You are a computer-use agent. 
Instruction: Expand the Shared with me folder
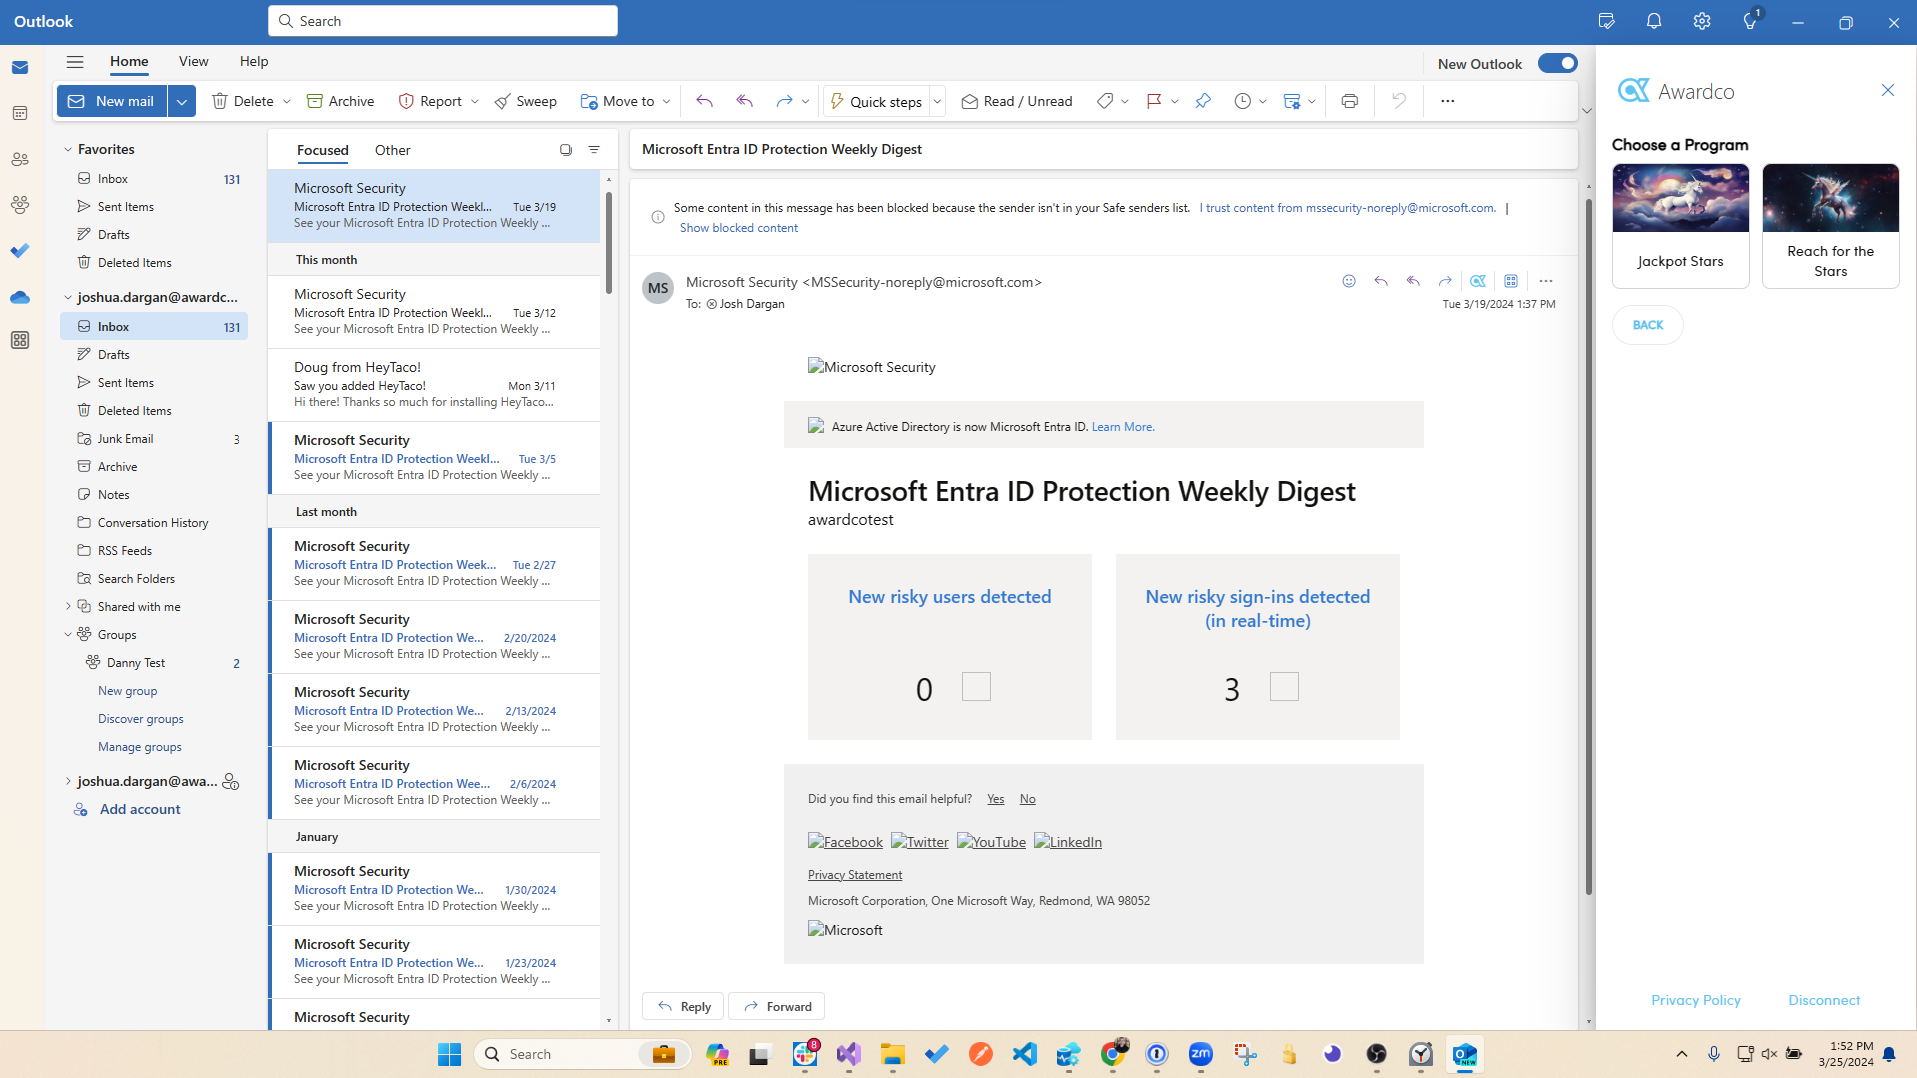pos(68,606)
